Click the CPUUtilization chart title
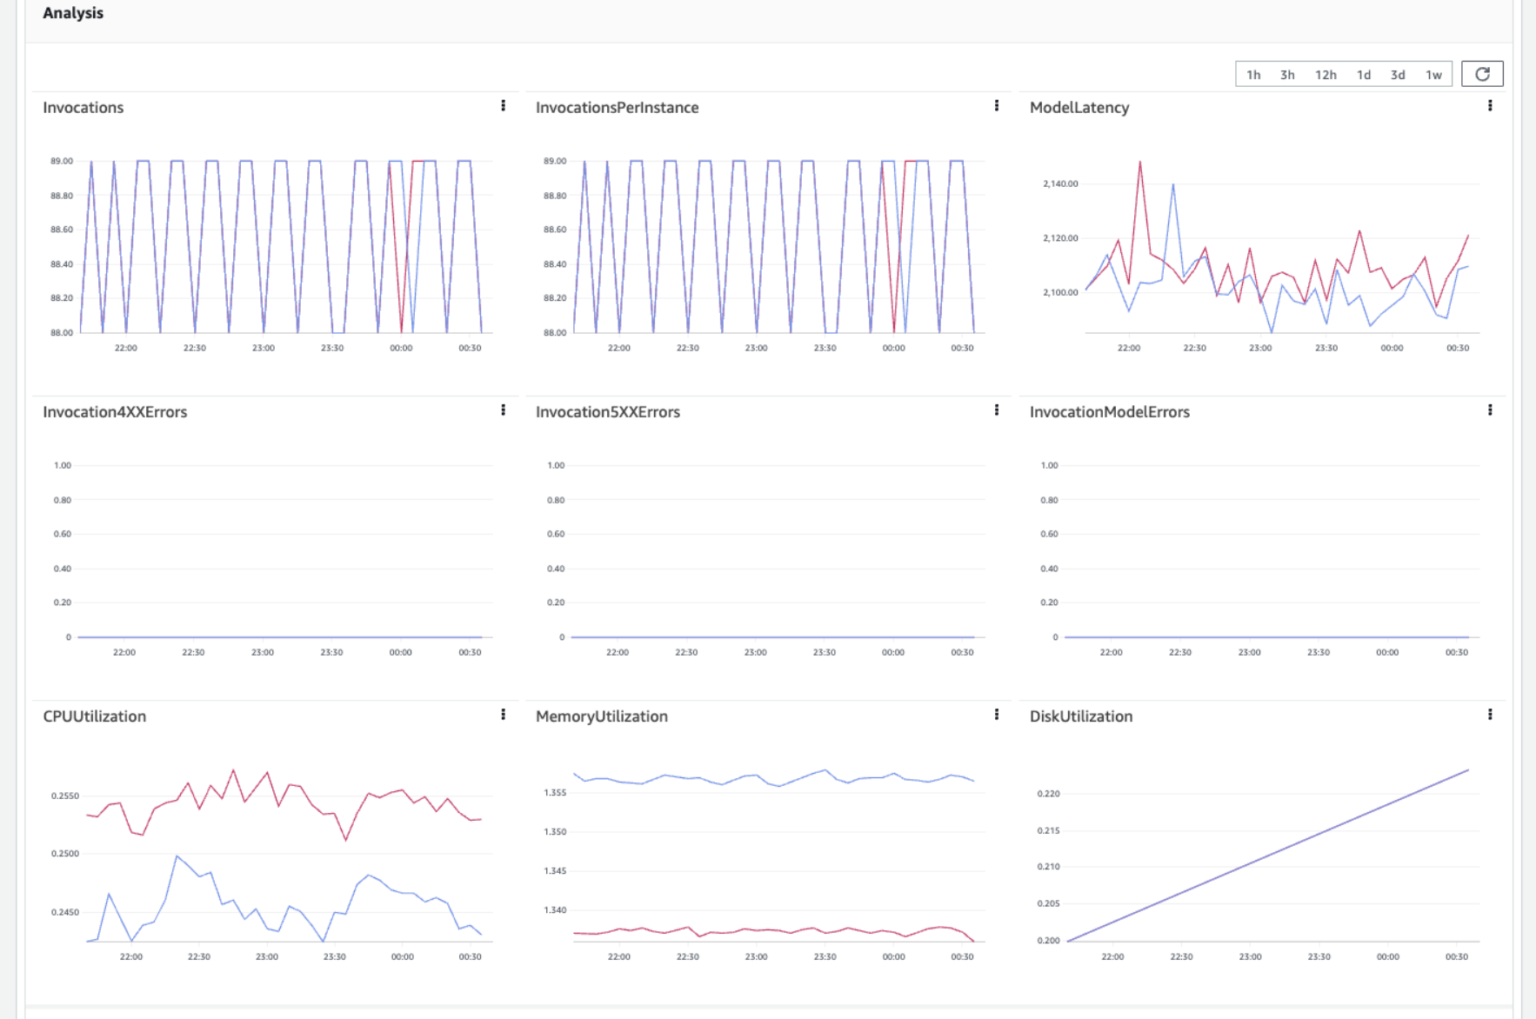The image size is (1536, 1019). click(94, 717)
